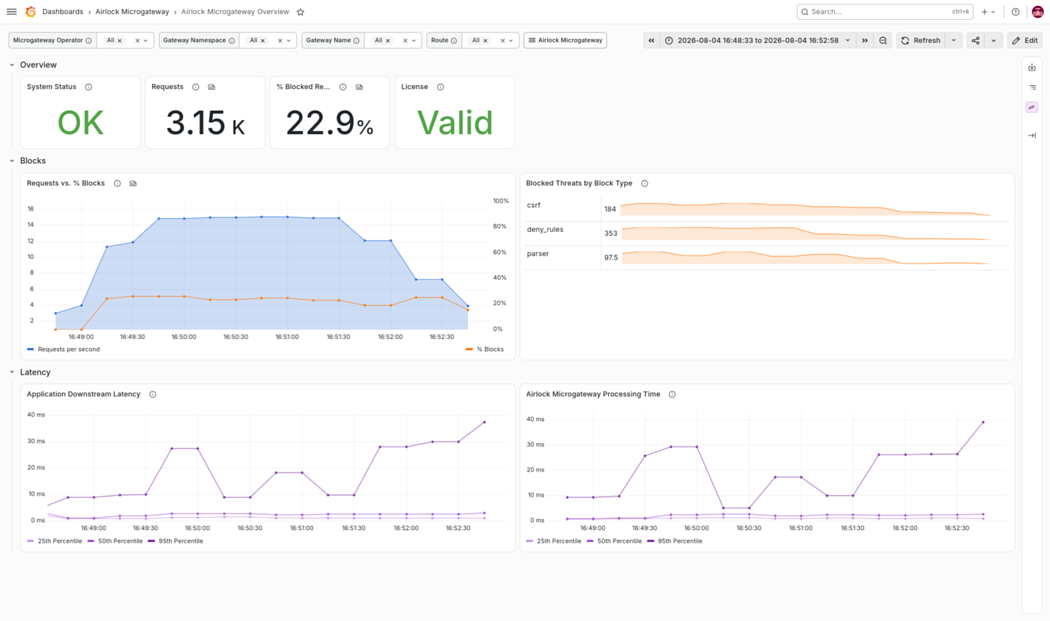The image size is (1050, 621).
Task: Focus the Search field in the header
Action: [885, 11]
